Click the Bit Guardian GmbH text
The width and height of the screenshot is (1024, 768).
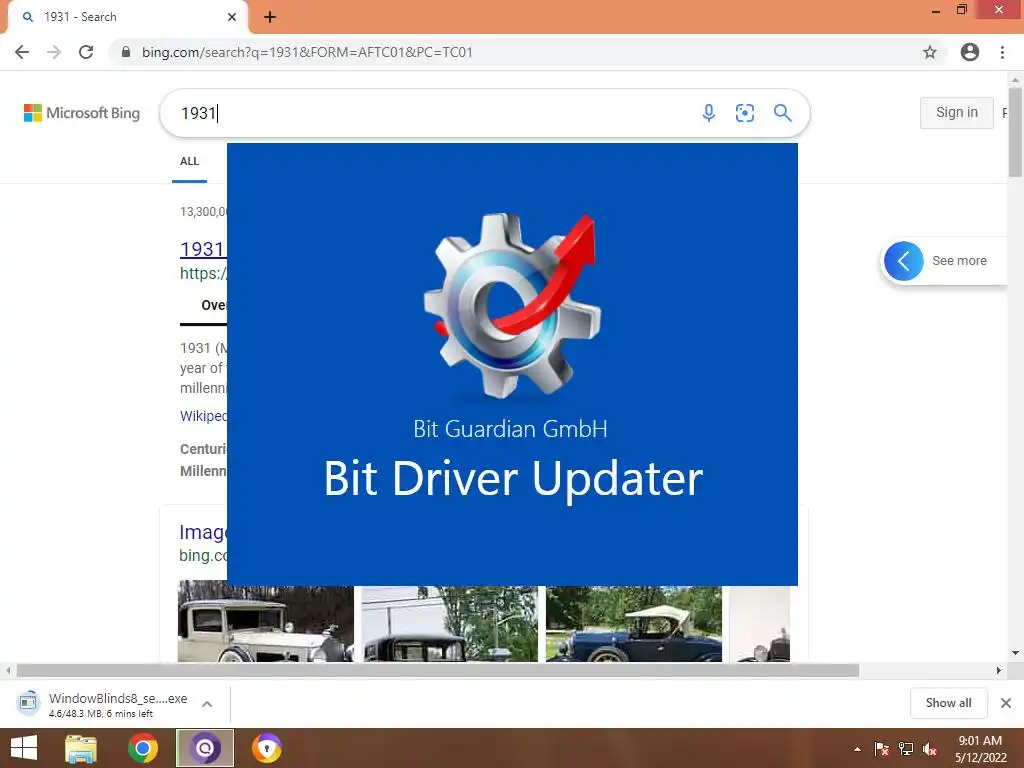(x=510, y=429)
